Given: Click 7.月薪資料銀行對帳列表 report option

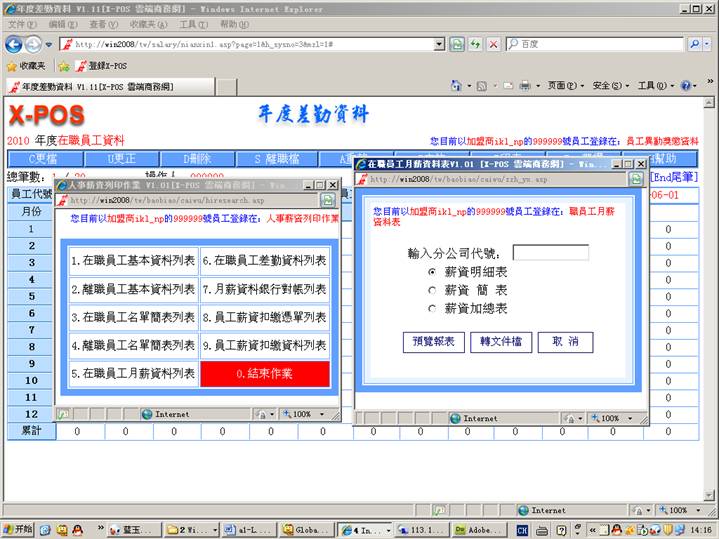Looking at the screenshot, I should [x=264, y=289].
